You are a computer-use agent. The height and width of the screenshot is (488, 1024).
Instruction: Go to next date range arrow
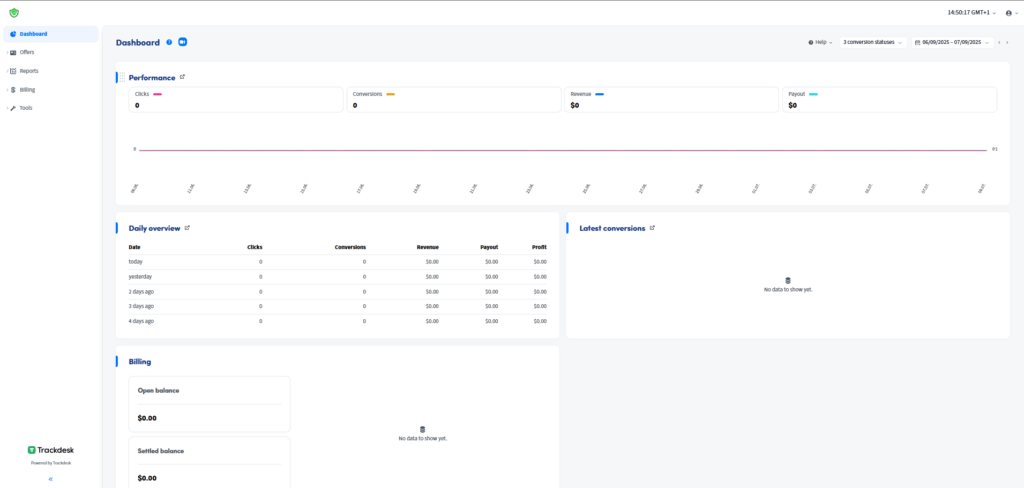pos(1007,43)
